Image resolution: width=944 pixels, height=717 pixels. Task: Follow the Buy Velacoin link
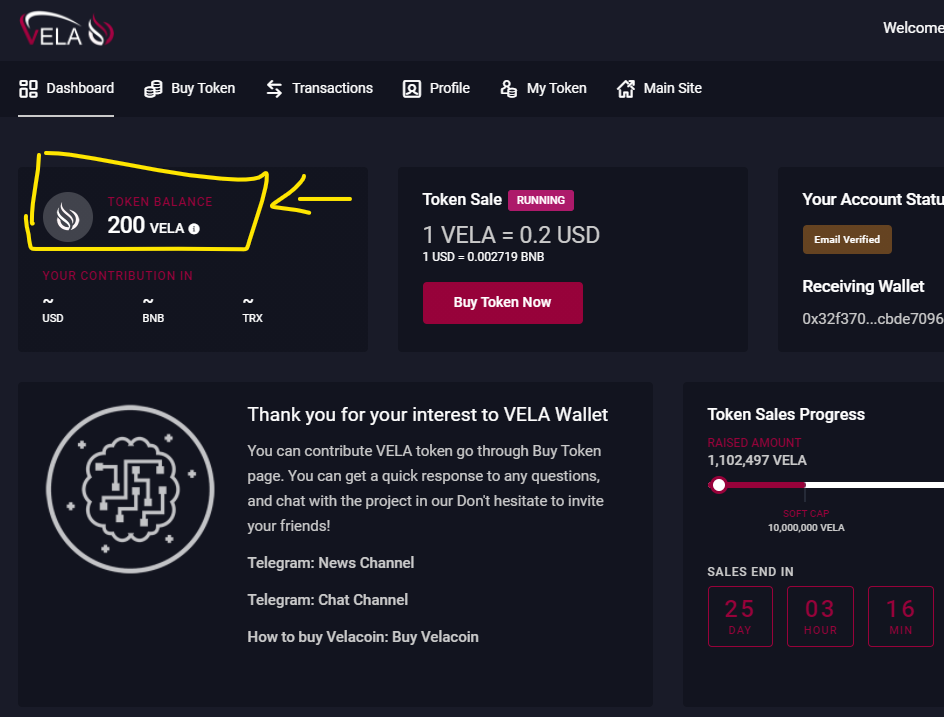(435, 637)
